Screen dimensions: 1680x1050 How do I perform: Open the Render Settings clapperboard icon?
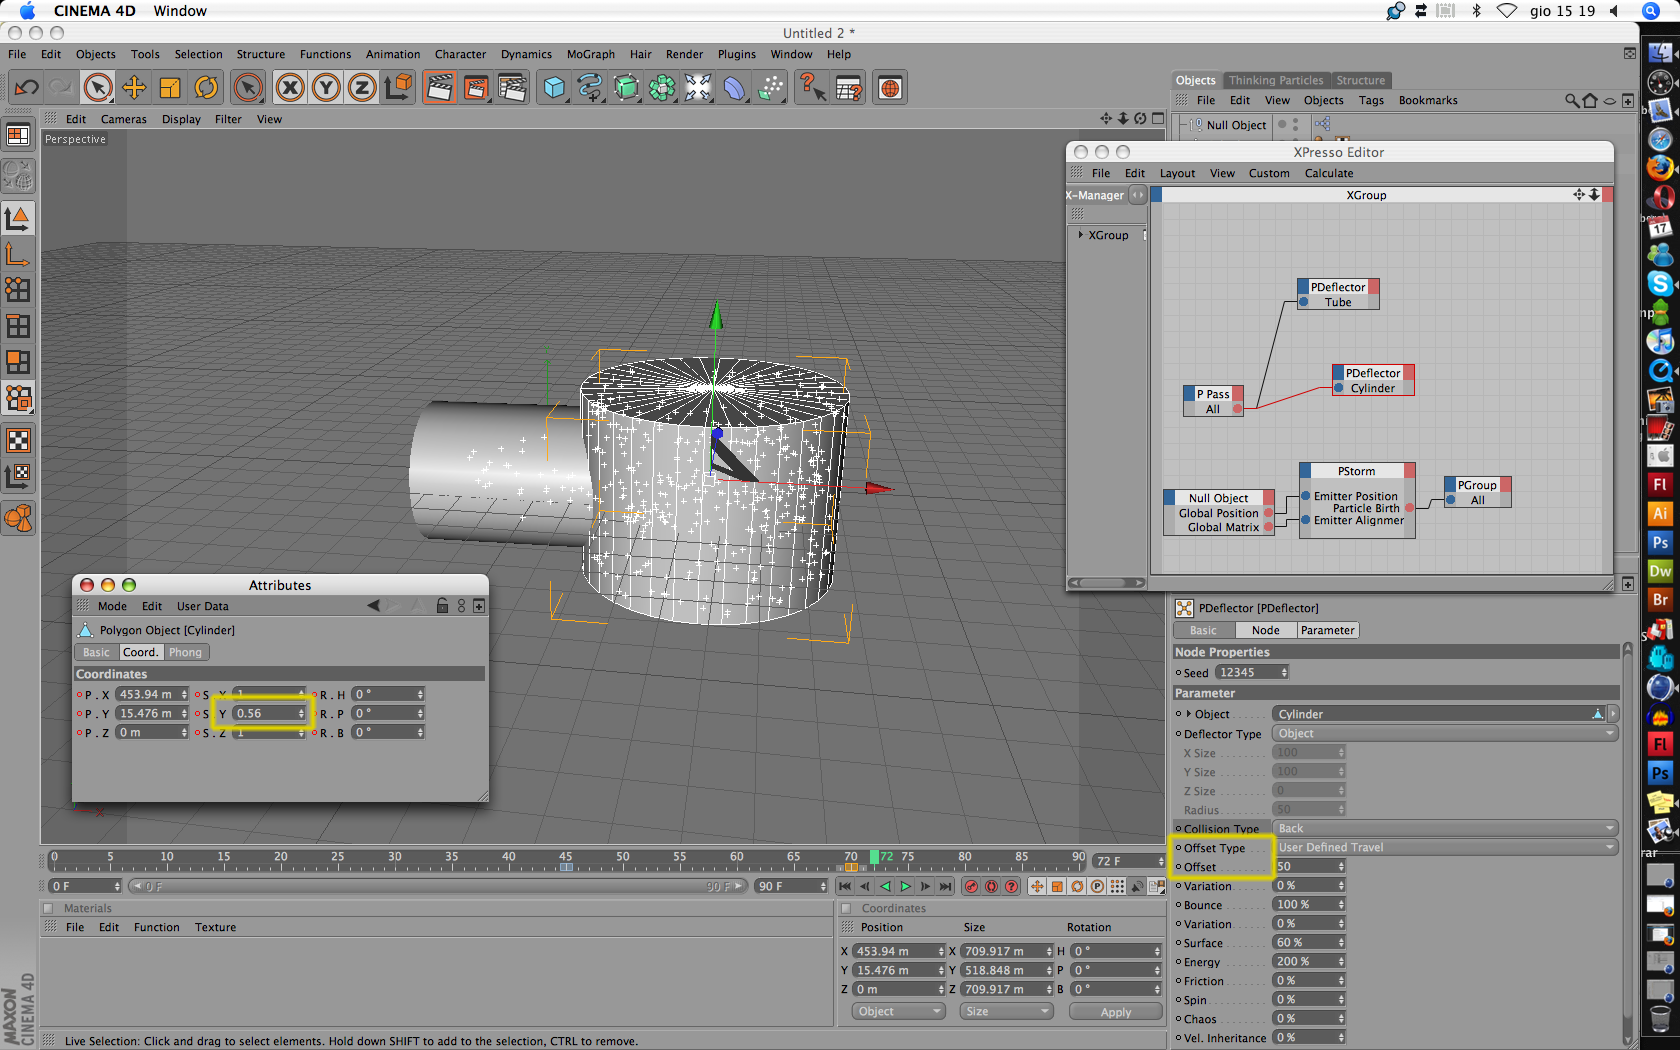pyautogui.click(x=512, y=88)
